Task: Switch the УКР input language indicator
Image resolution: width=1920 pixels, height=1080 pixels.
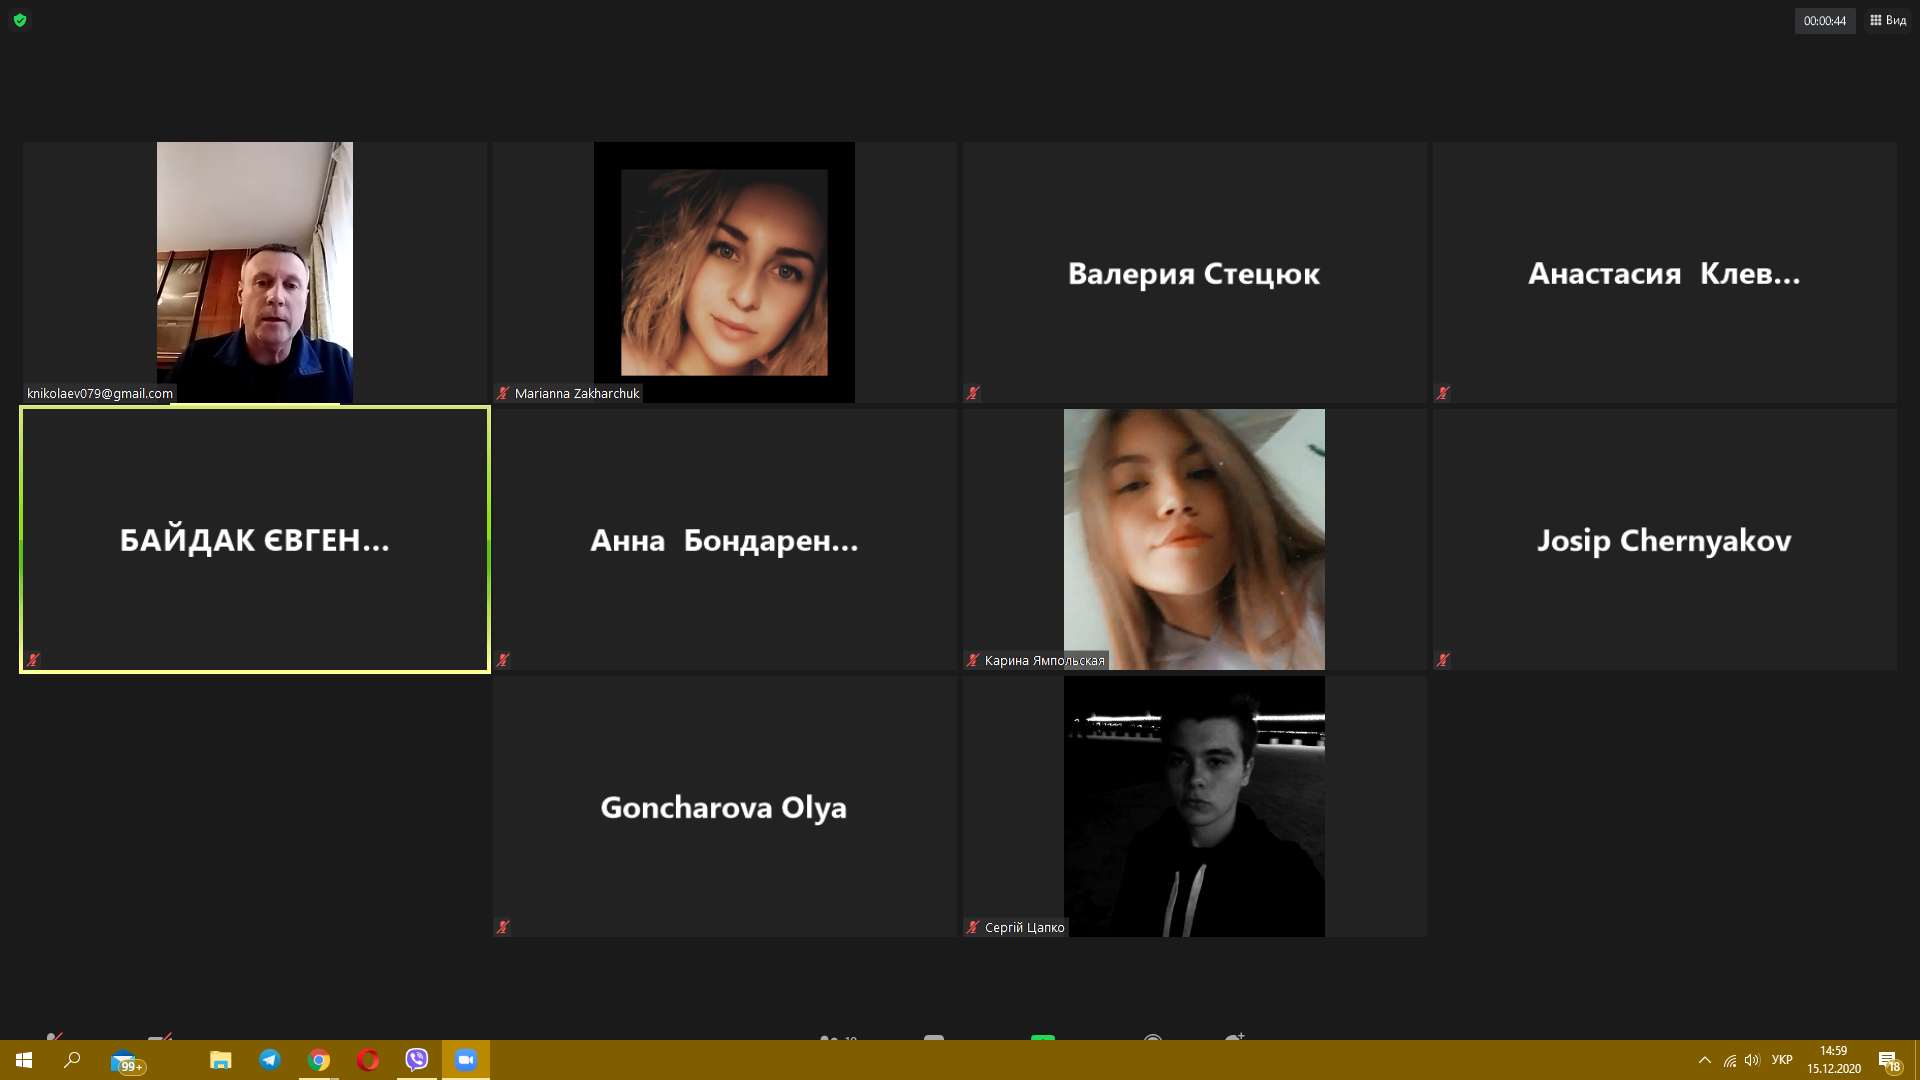Action: pyautogui.click(x=1781, y=1060)
